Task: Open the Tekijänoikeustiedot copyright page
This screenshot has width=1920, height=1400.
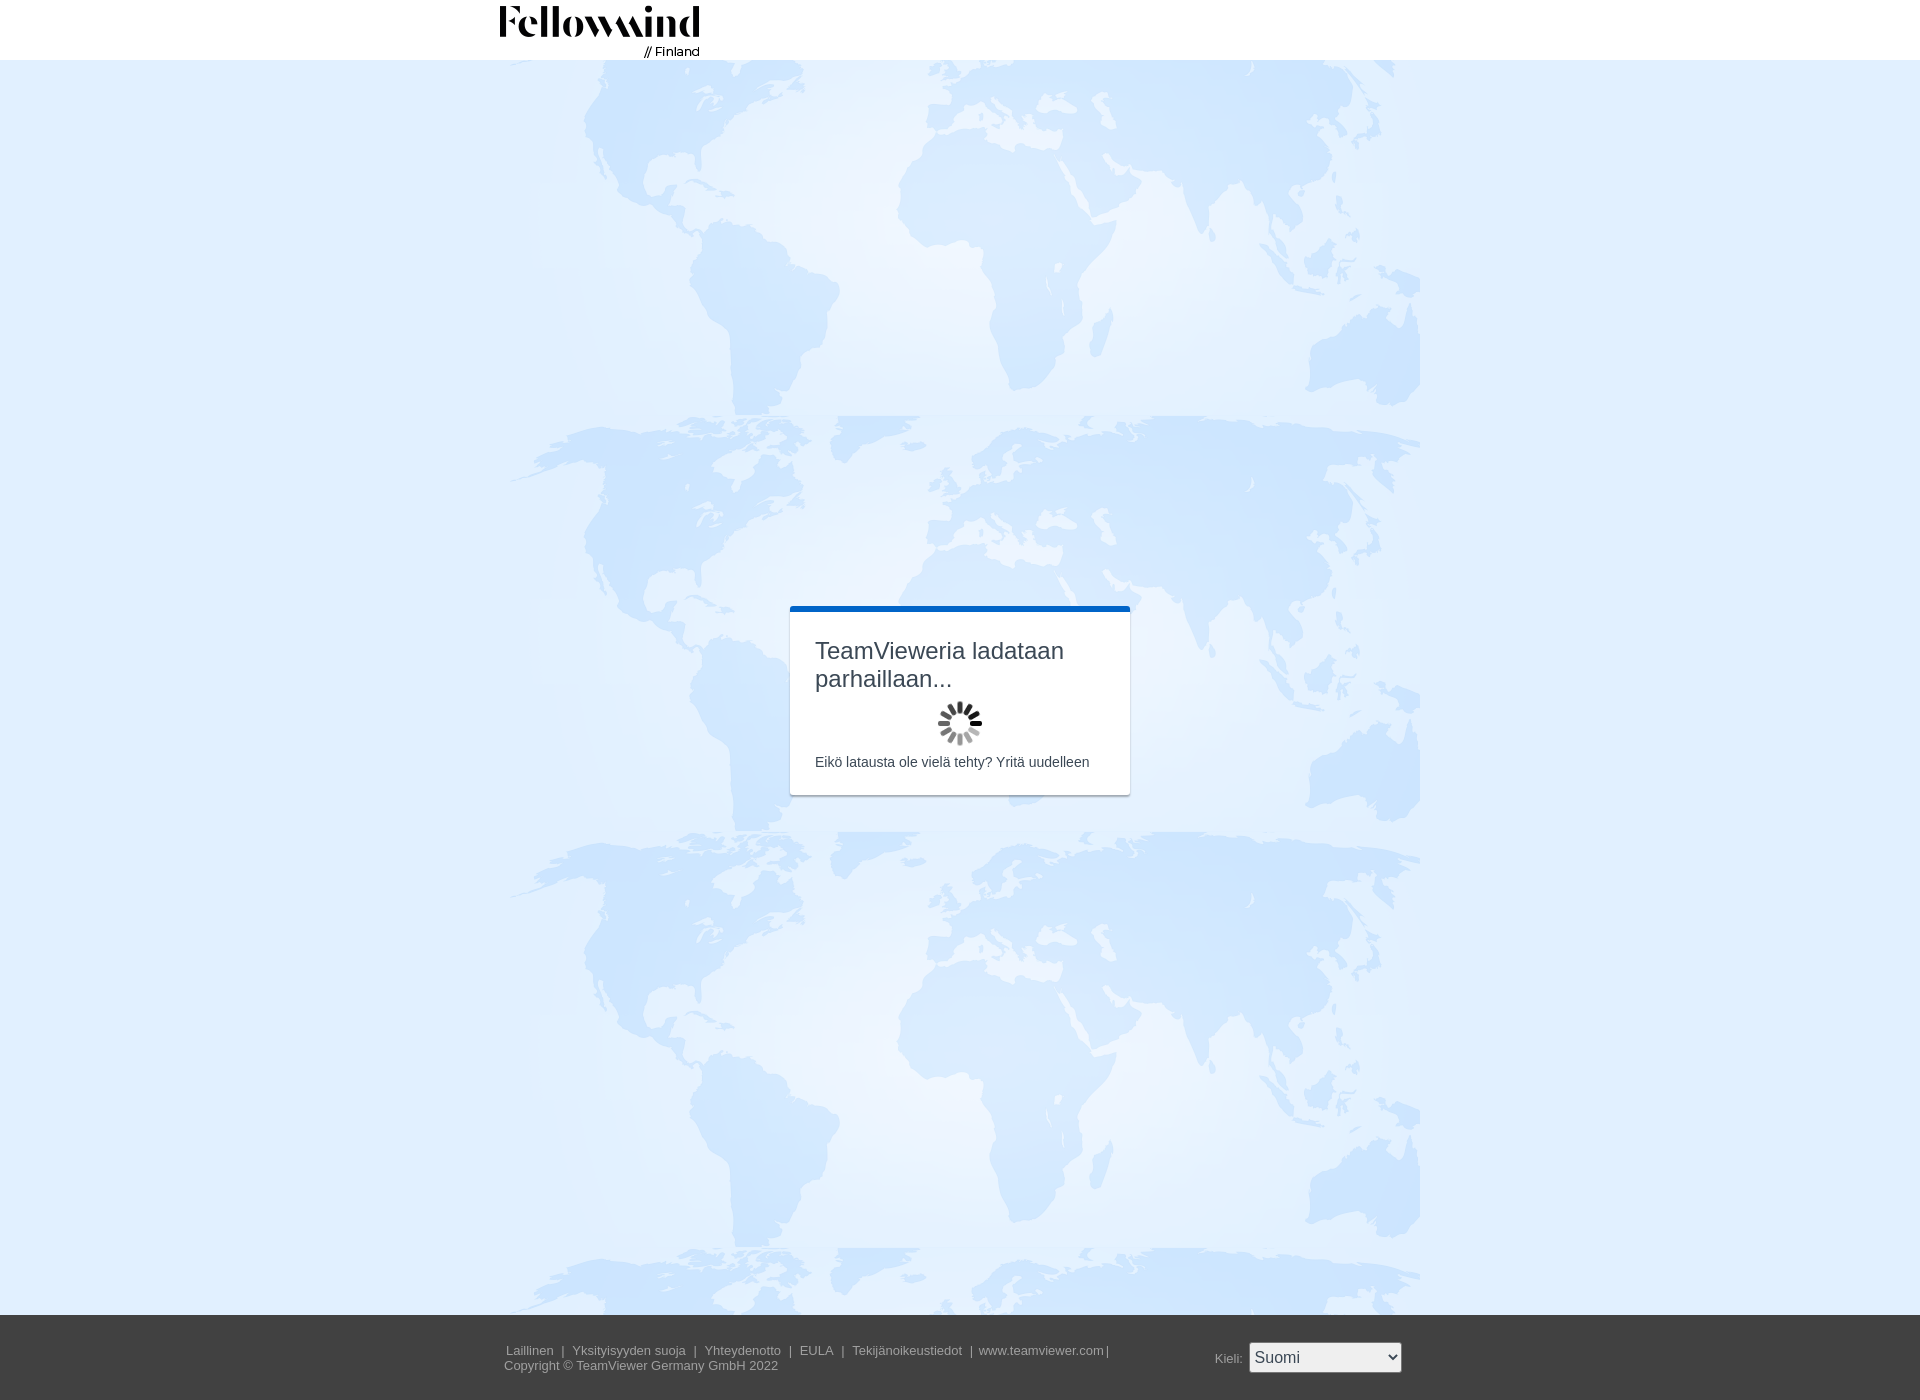Action: [x=905, y=1349]
